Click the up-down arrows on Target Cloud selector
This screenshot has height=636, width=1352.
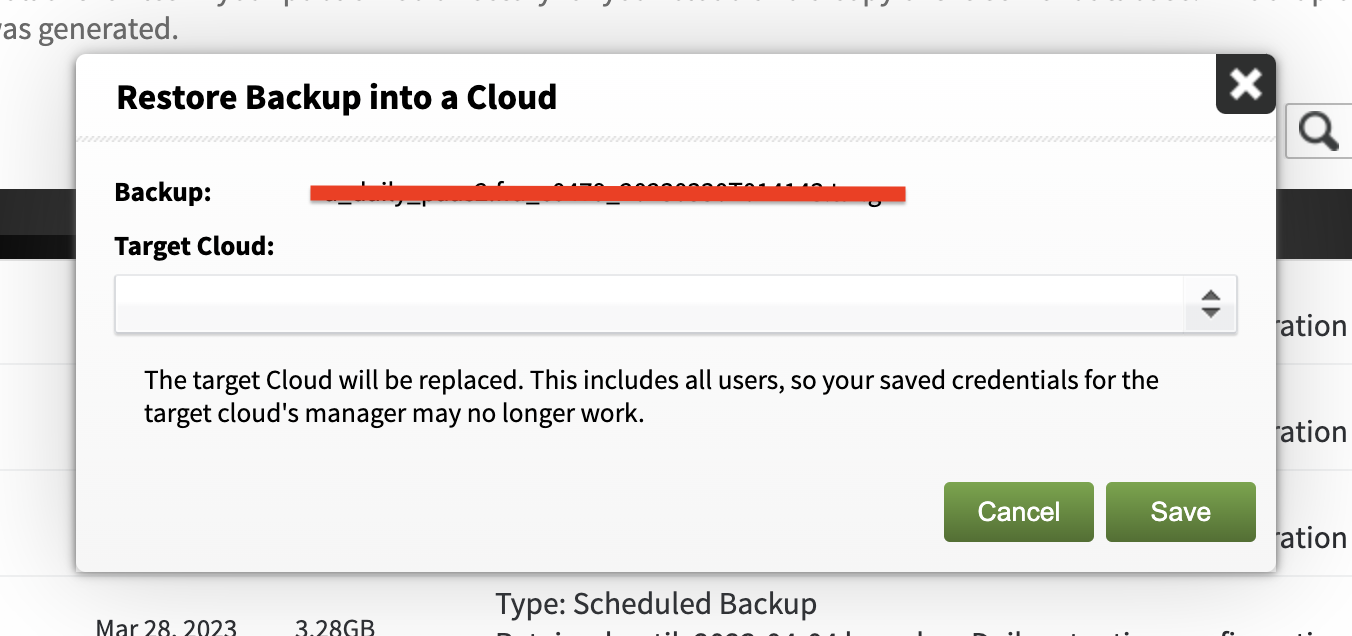[1210, 304]
